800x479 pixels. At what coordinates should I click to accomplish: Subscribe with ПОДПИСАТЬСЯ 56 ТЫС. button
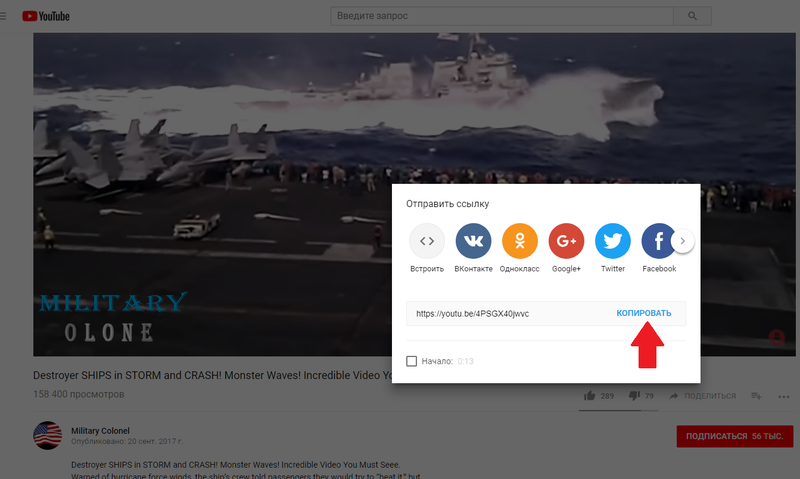(735, 436)
